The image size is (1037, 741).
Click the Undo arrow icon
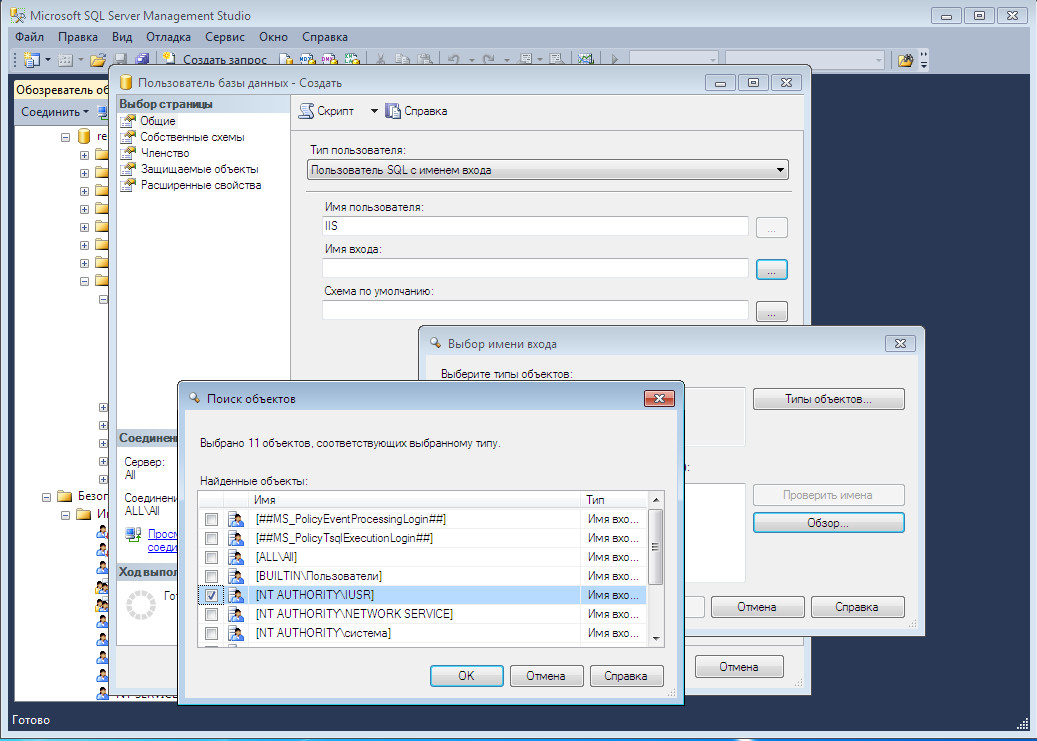click(454, 60)
